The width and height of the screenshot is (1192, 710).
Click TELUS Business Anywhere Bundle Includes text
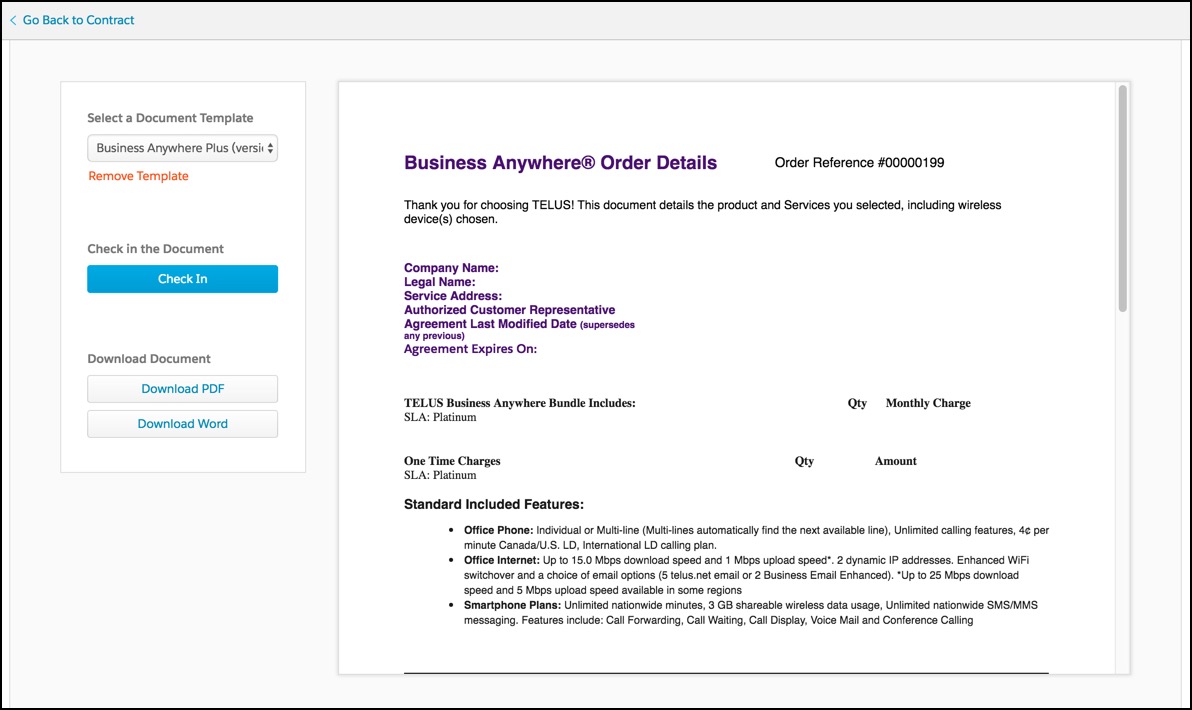click(x=519, y=403)
